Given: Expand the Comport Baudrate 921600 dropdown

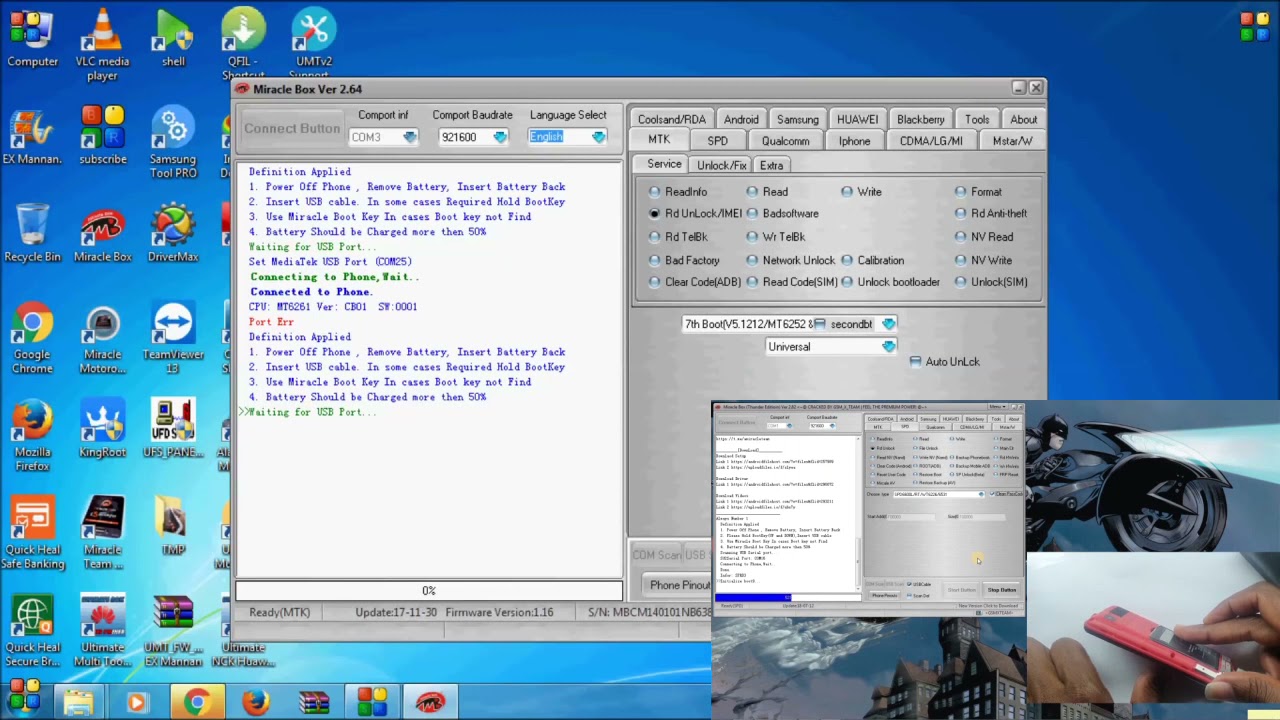Looking at the screenshot, I should 500,138.
